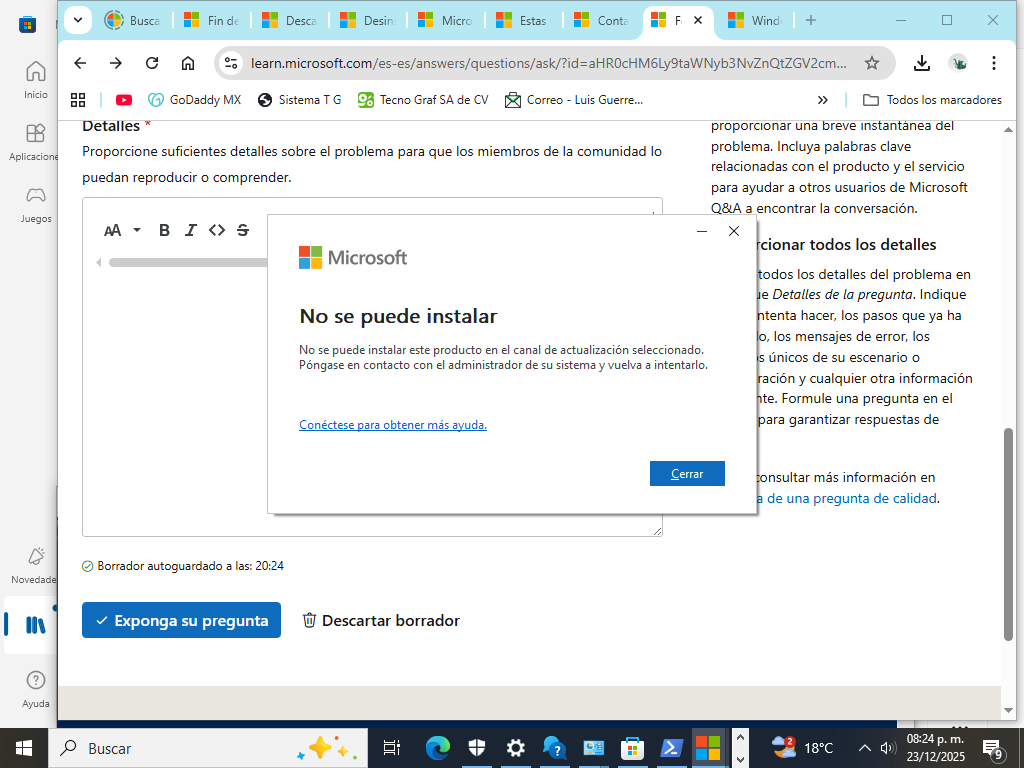Toggle italic formatting in editor
The image size is (1024, 768).
[191, 230]
